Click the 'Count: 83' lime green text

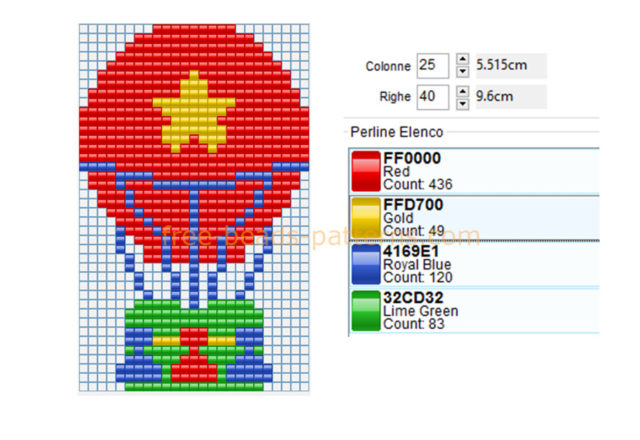coord(413,324)
